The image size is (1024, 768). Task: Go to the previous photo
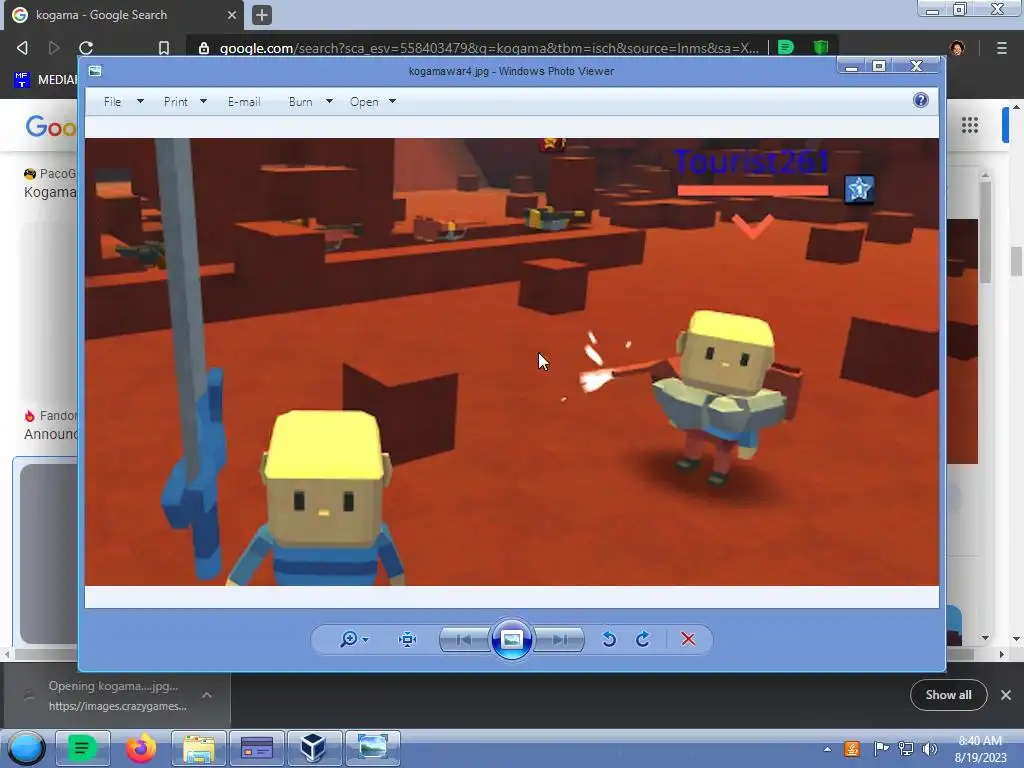click(x=464, y=639)
